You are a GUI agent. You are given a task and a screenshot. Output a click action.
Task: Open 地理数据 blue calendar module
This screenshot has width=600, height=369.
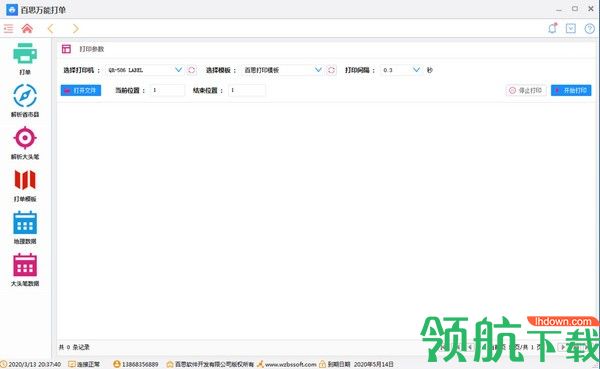point(25,228)
